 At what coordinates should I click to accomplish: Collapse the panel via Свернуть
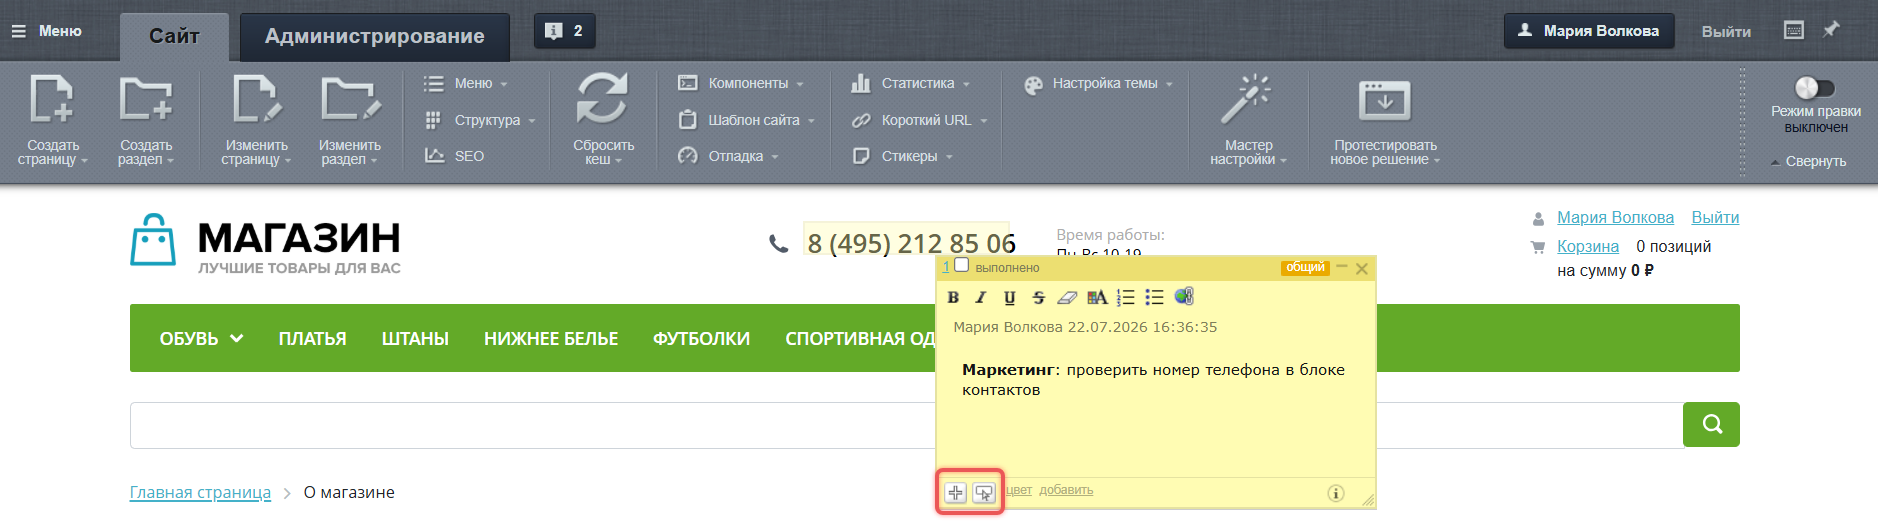coord(1808,161)
